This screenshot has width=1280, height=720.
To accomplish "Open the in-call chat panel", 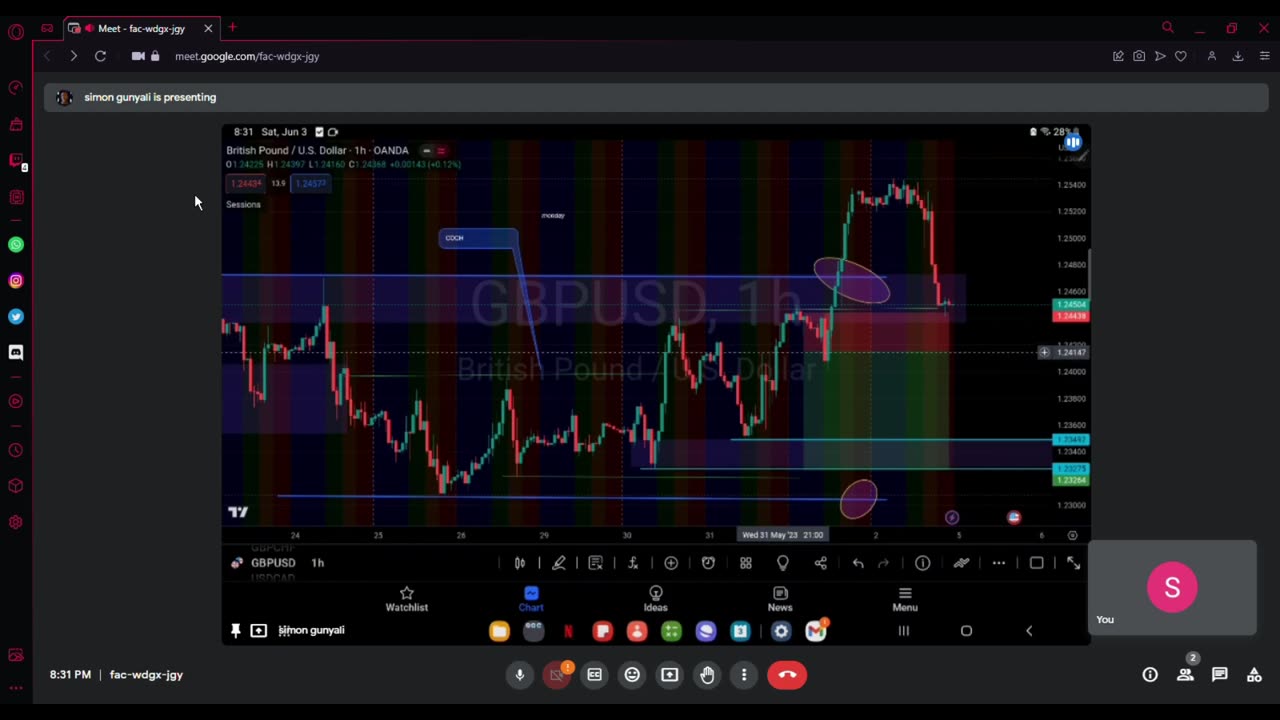I will (x=1219, y=675).
